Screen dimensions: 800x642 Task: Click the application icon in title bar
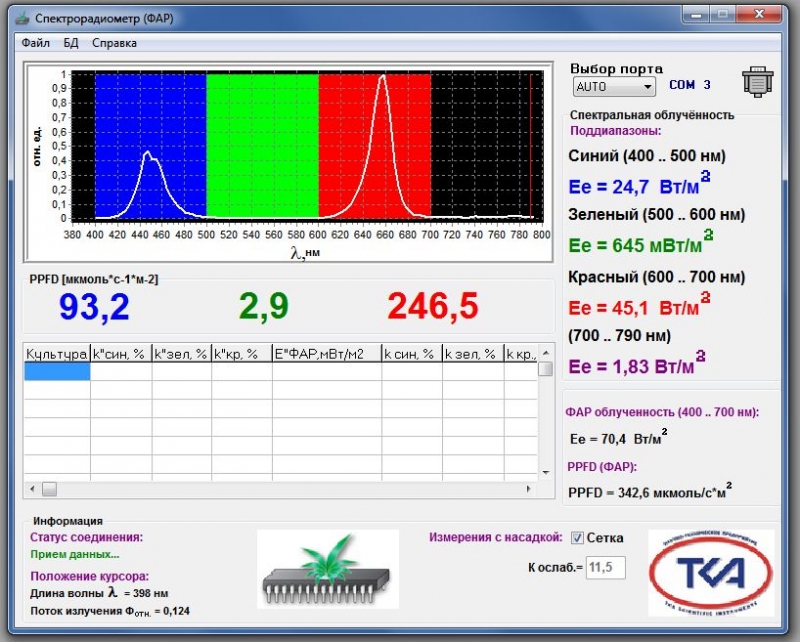(22, 19)
